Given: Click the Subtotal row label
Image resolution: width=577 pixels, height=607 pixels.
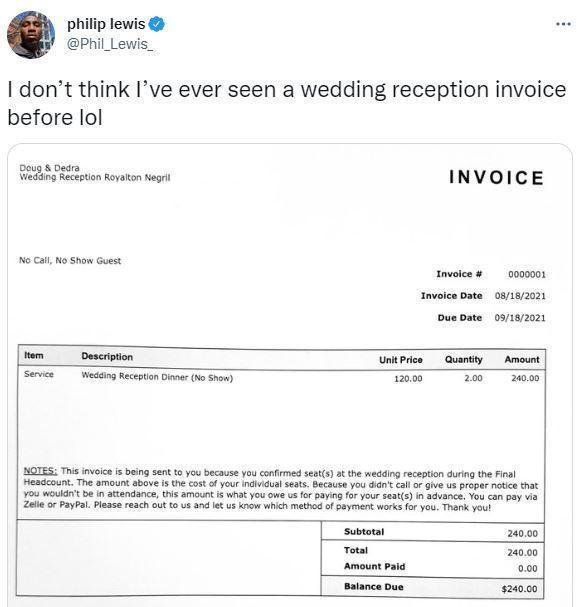Looking at the screenshot, I should pos(364,532).
